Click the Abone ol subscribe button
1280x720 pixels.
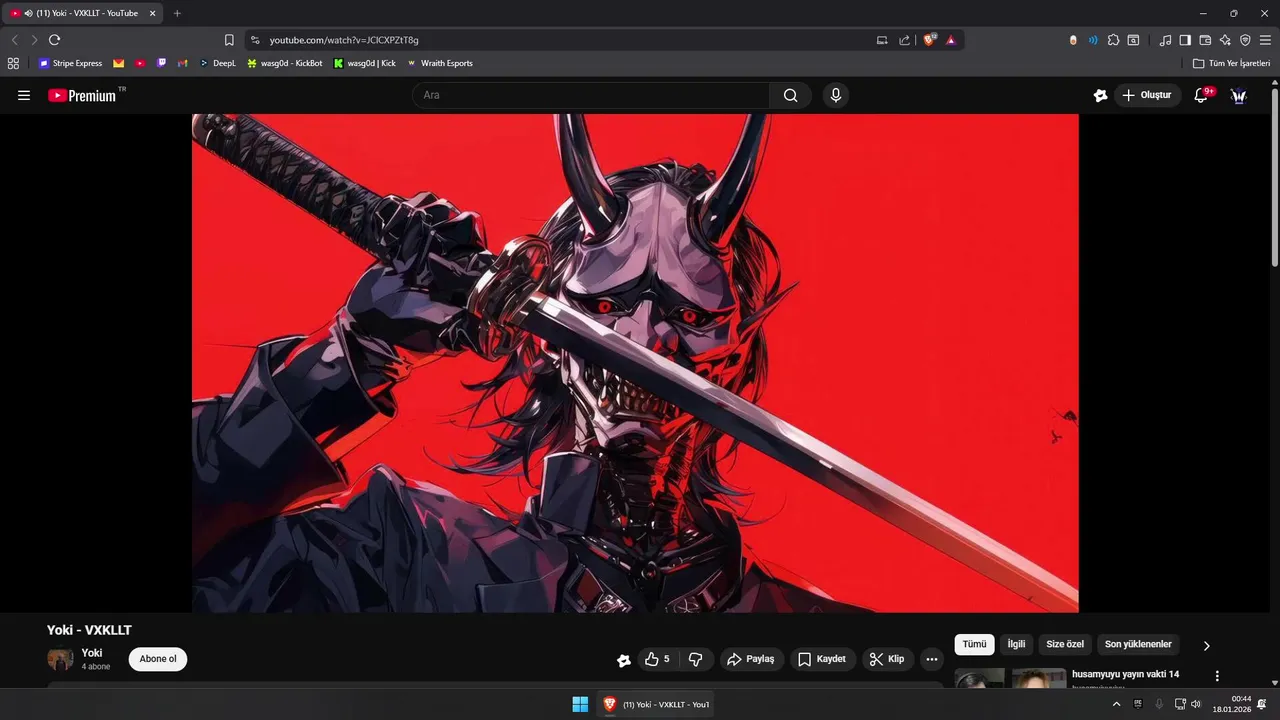(158, 659)
